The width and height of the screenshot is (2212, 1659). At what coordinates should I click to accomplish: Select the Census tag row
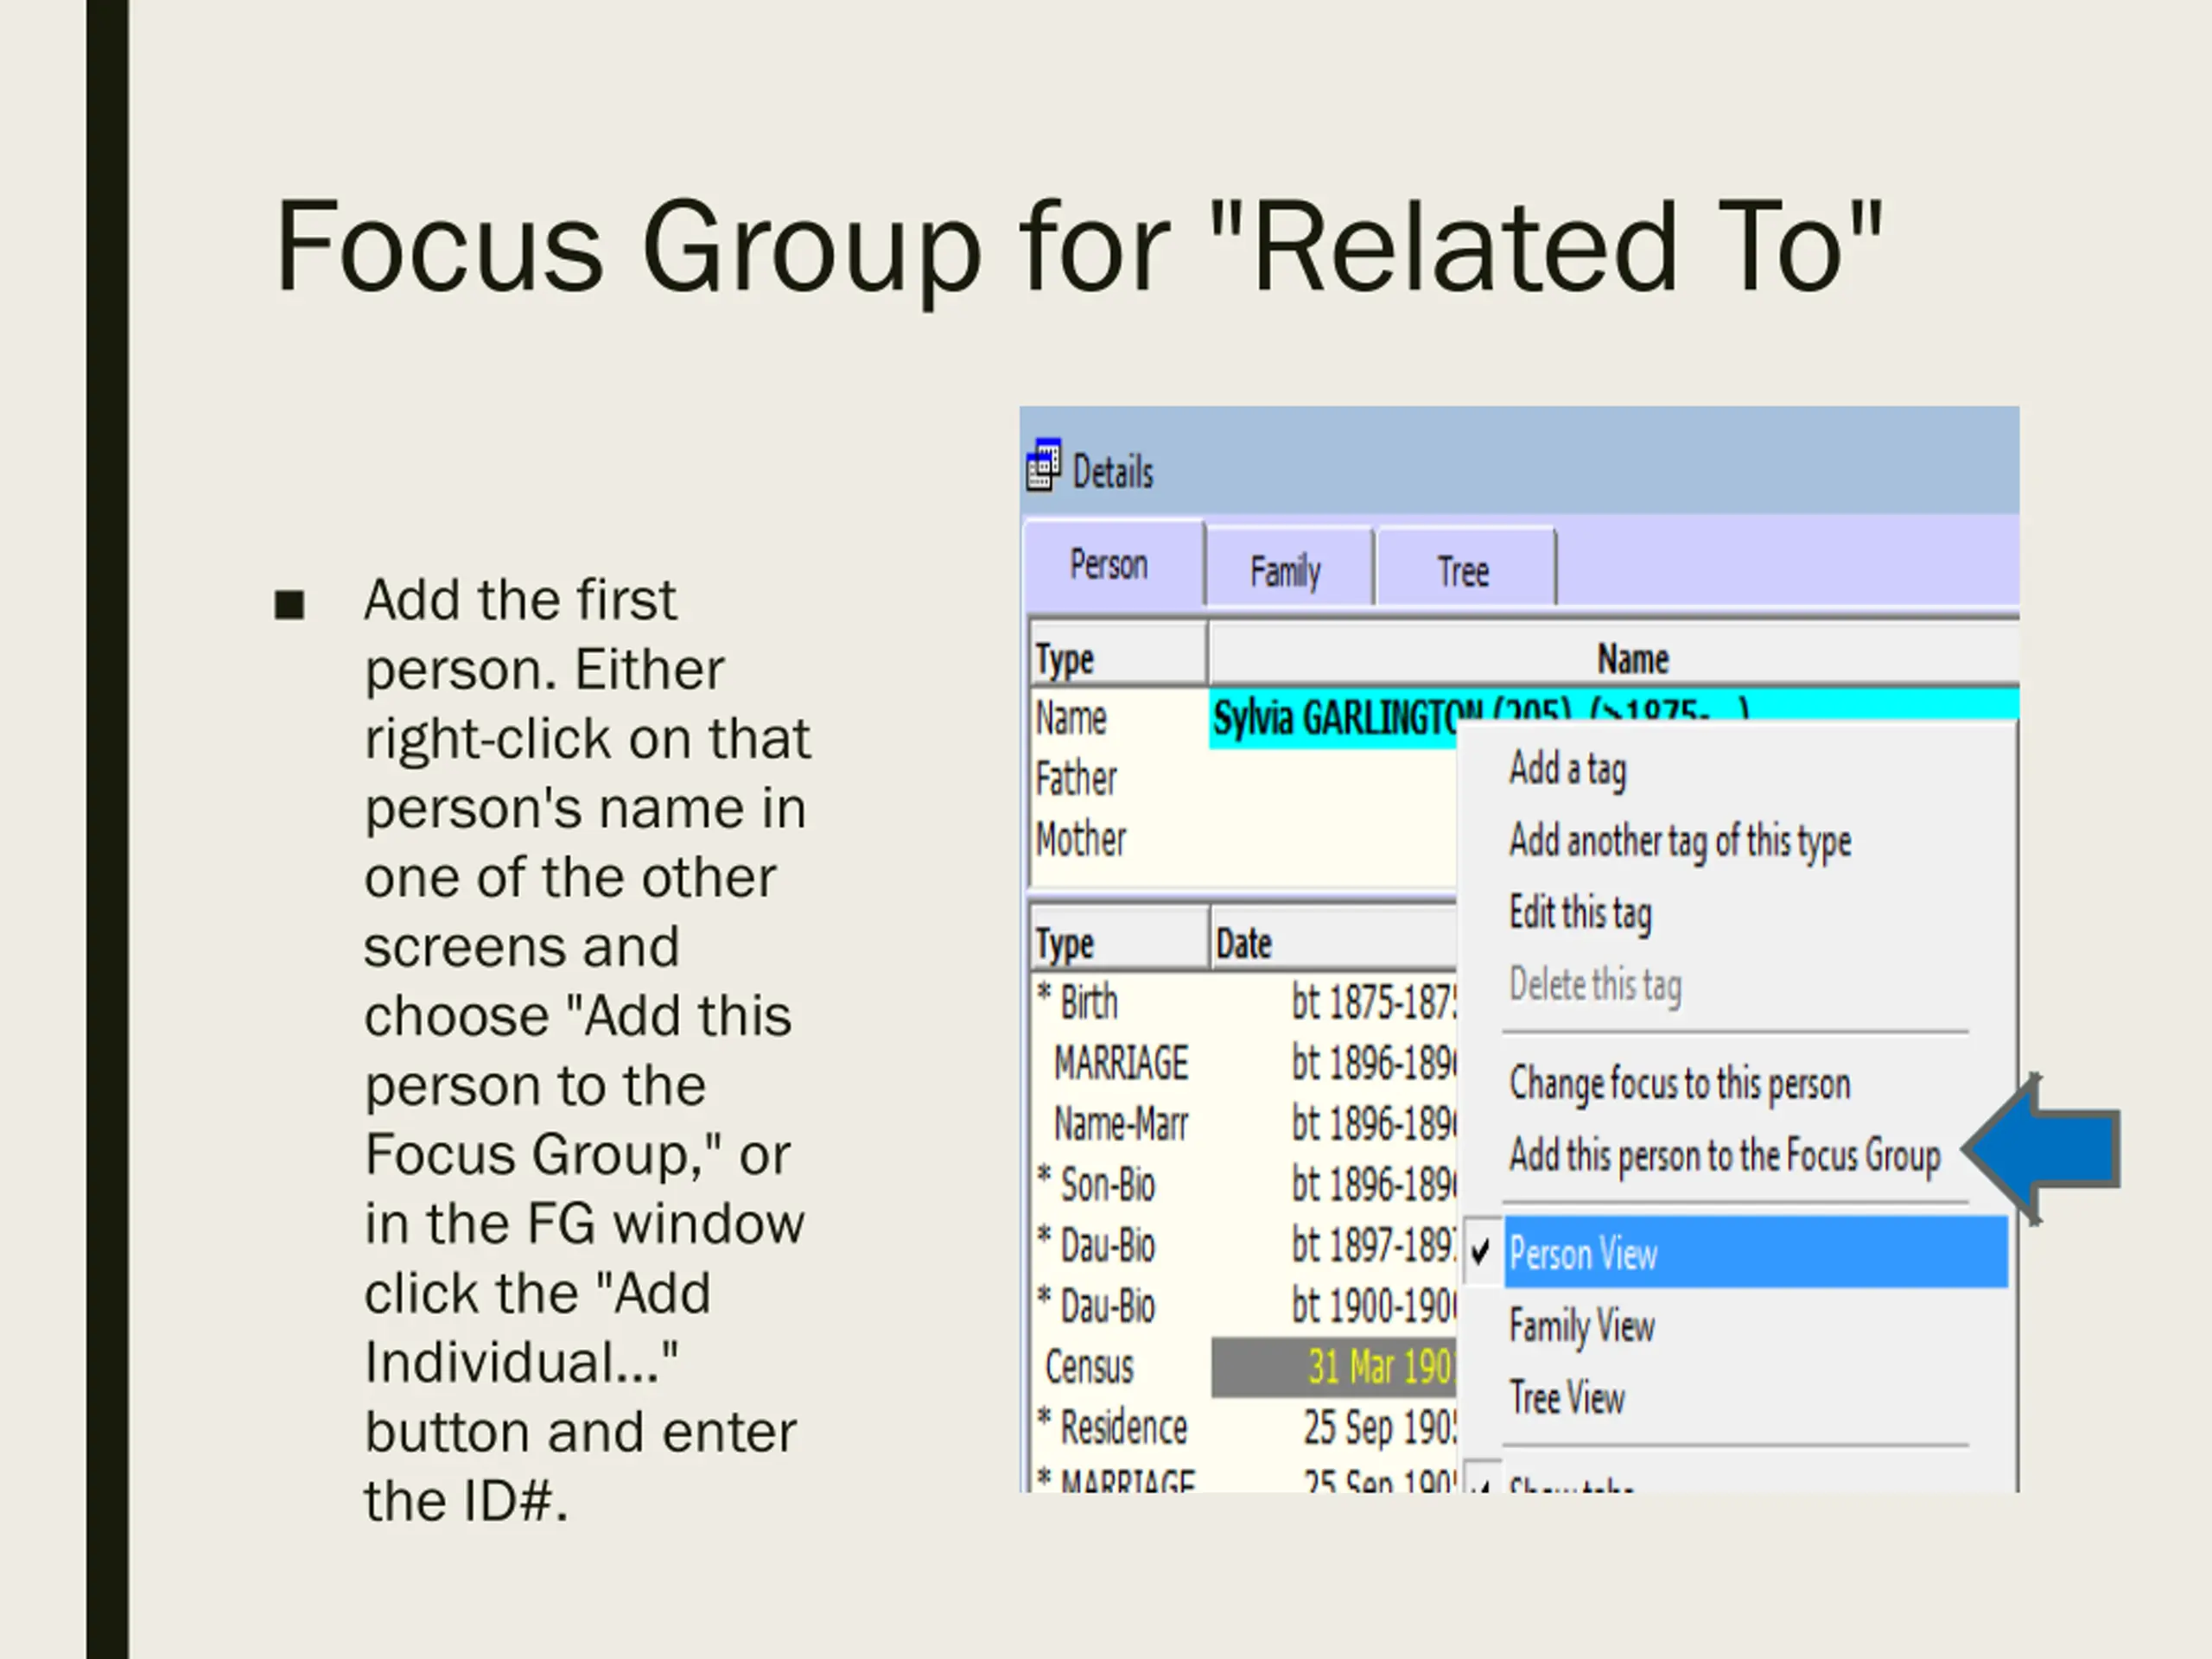(1089, 1367)
